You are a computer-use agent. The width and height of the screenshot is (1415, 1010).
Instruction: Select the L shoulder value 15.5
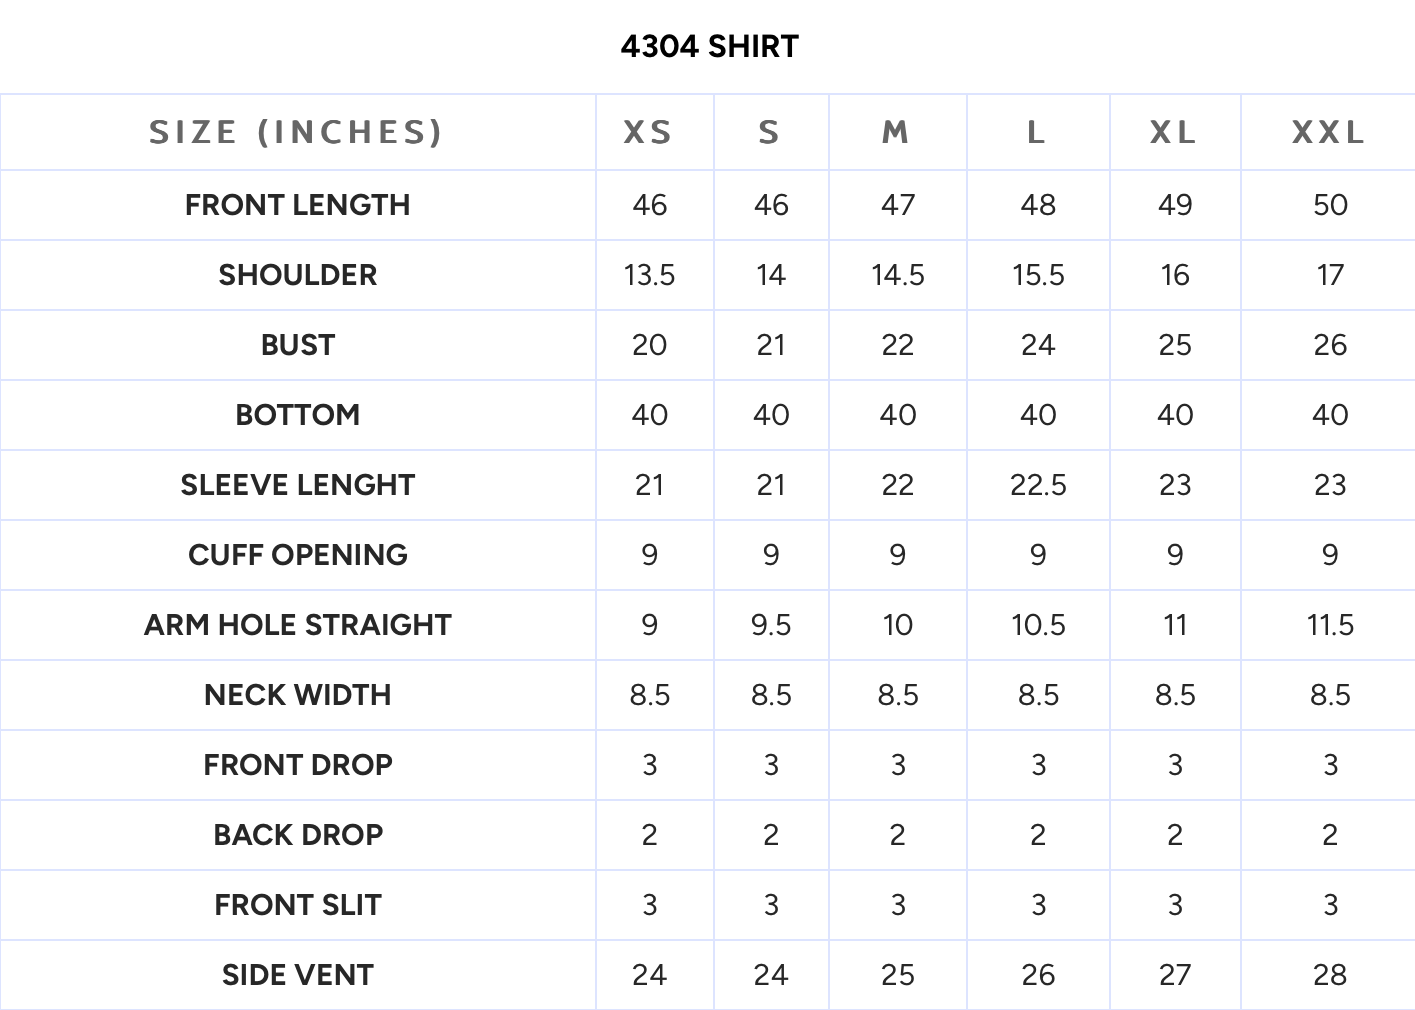tap(1038, 275)
